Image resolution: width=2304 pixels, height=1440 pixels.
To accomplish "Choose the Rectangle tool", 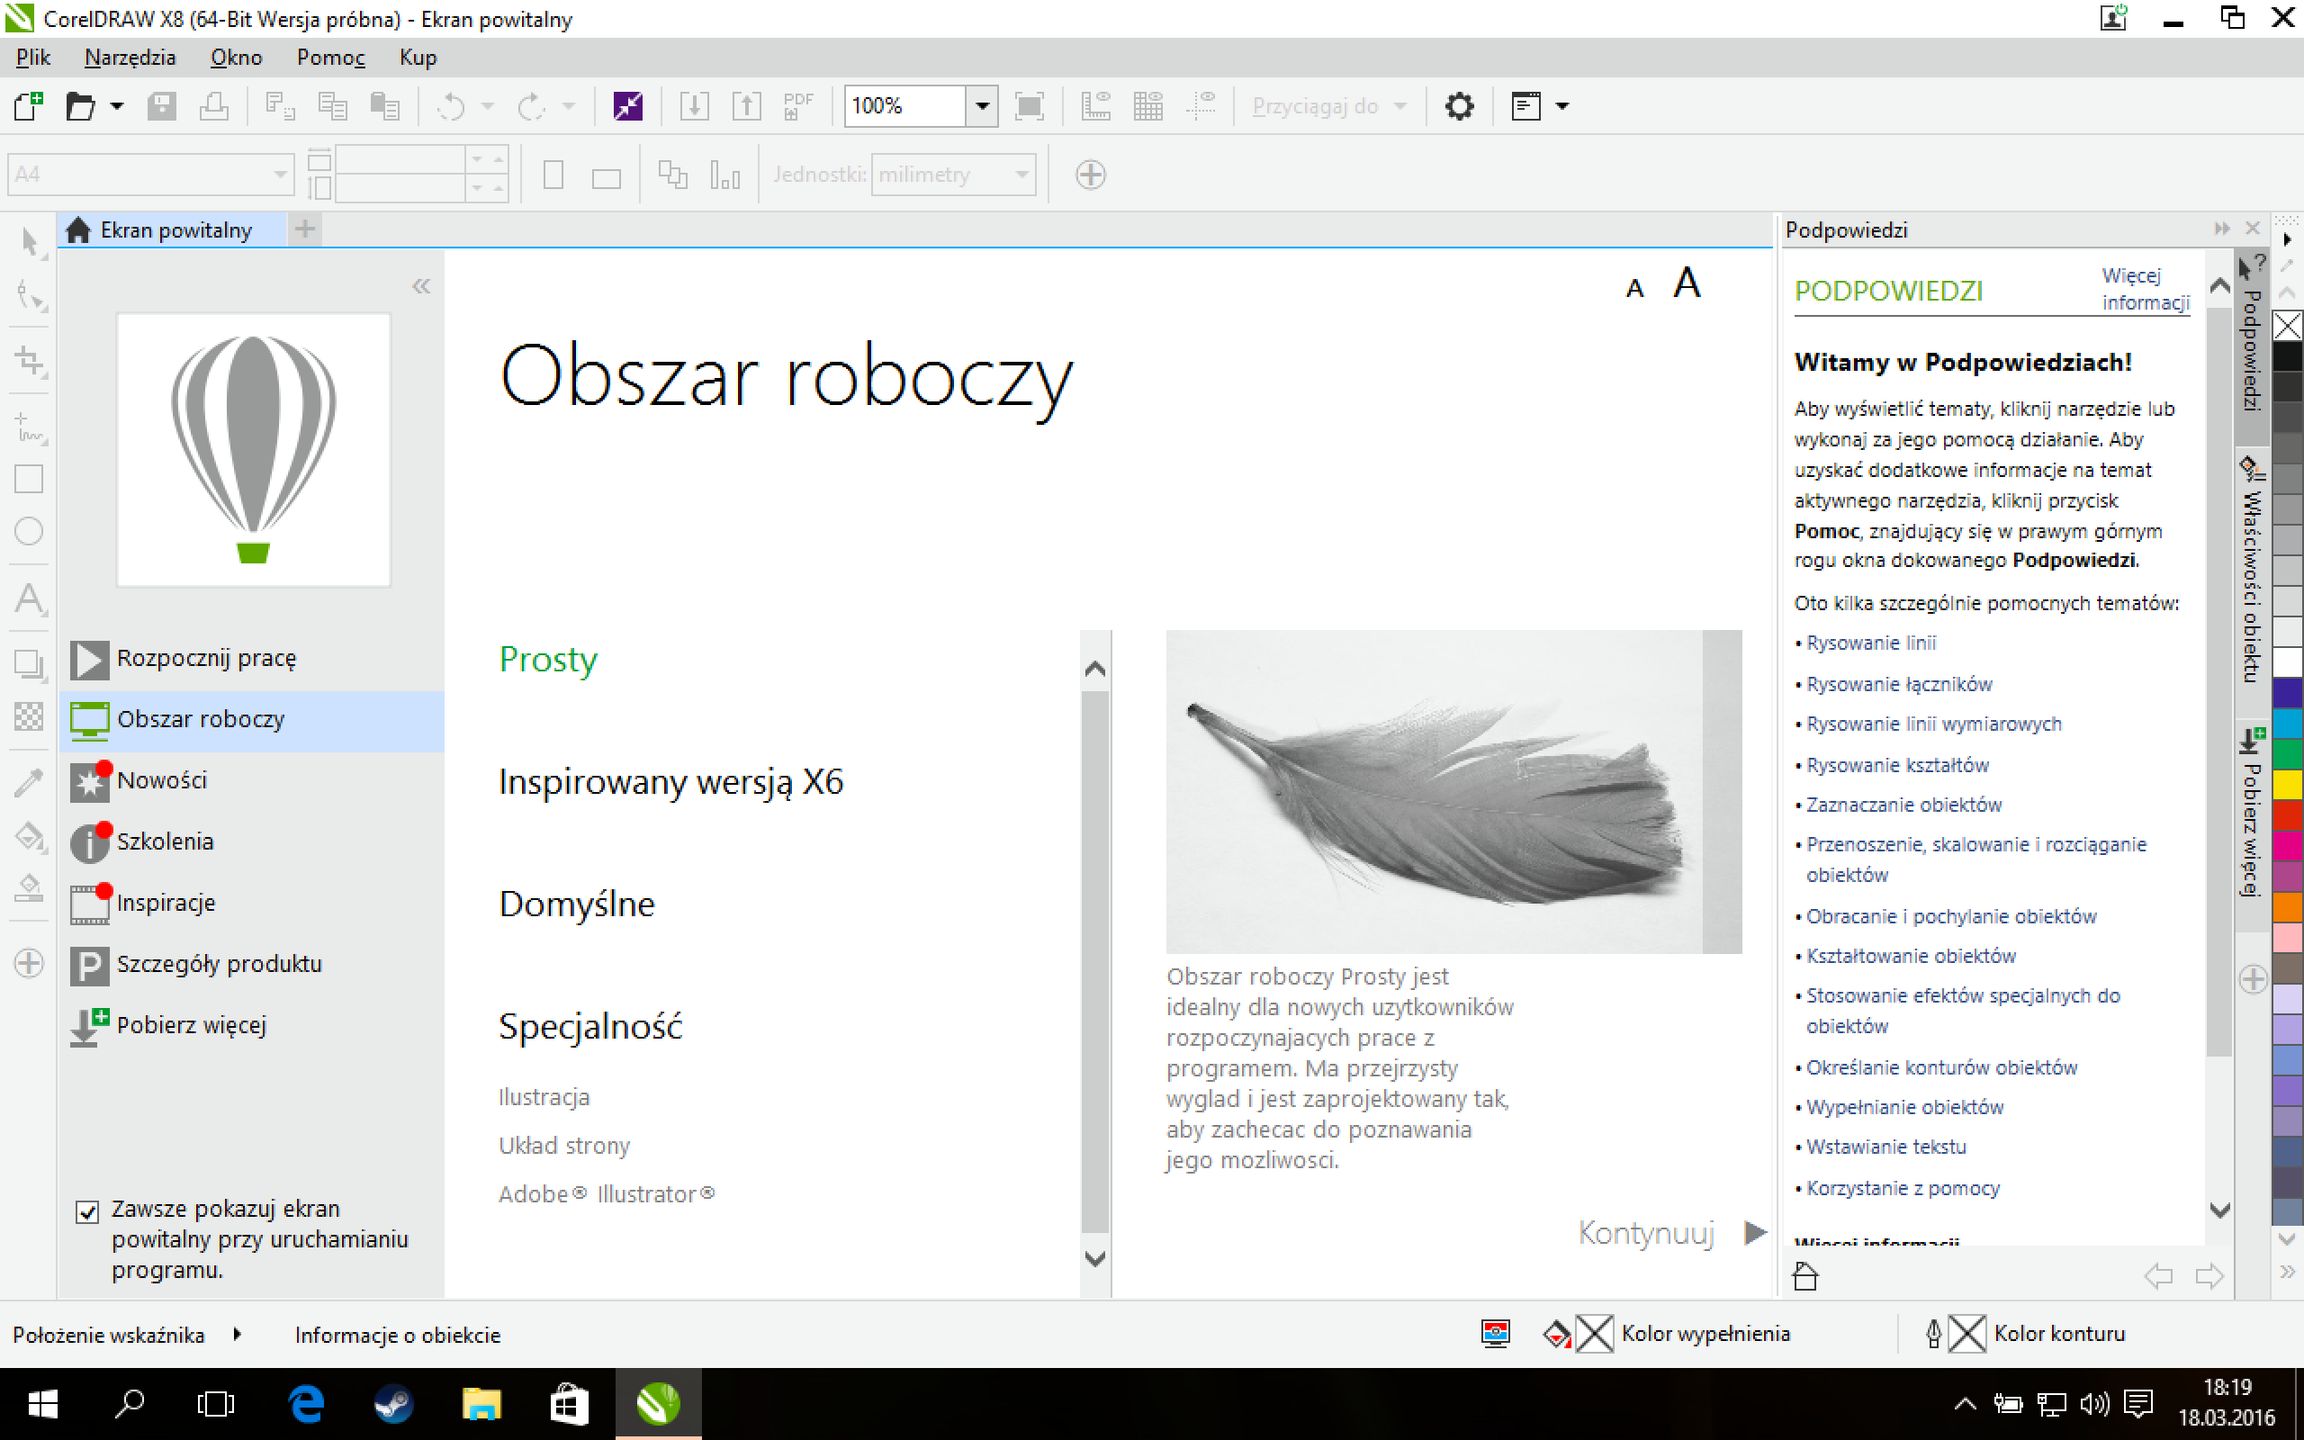I will [29, 479].
